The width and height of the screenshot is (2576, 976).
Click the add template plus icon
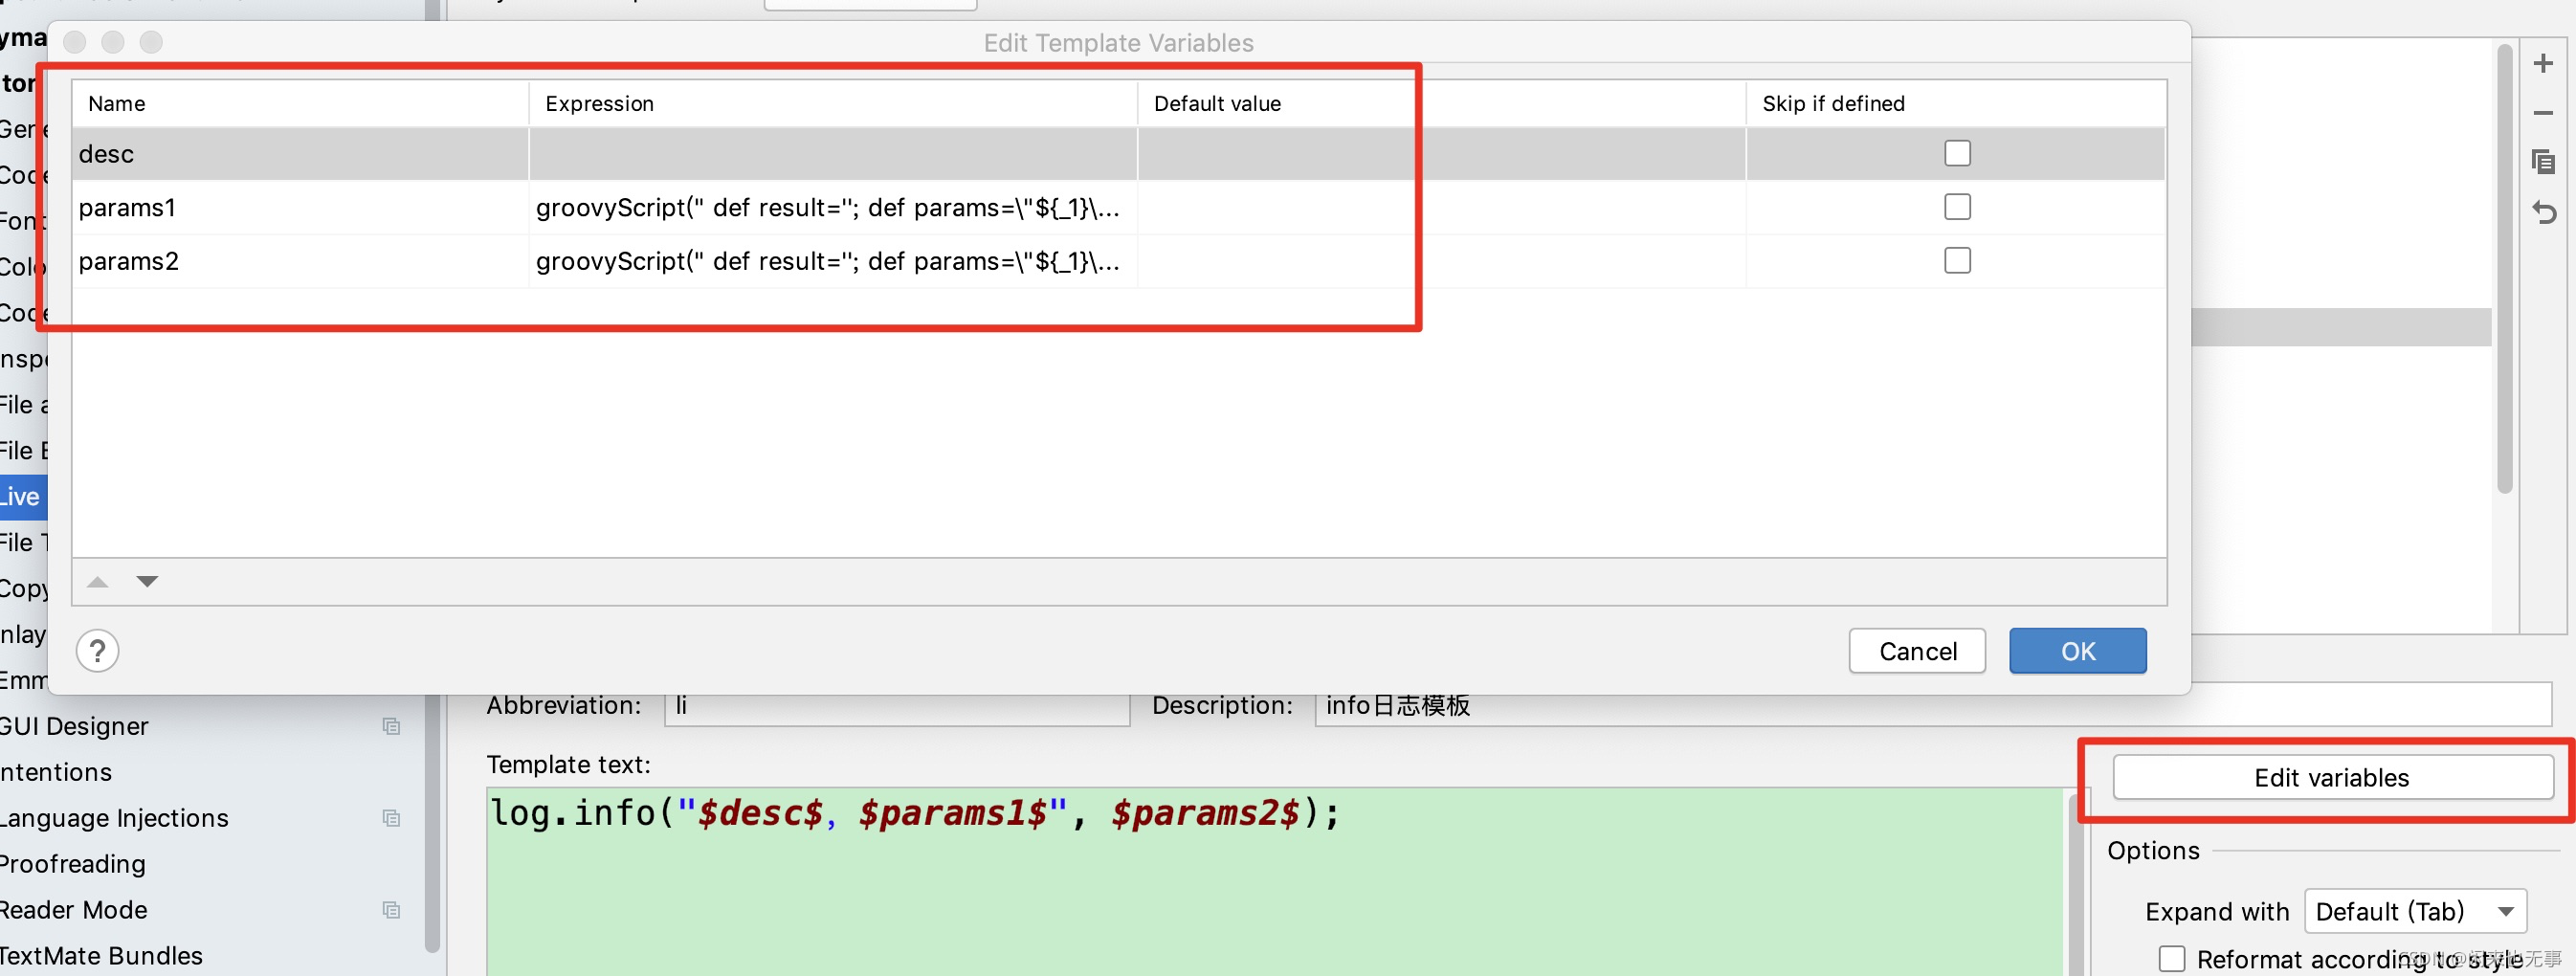pyautogui.click(x=2543, y=64)
